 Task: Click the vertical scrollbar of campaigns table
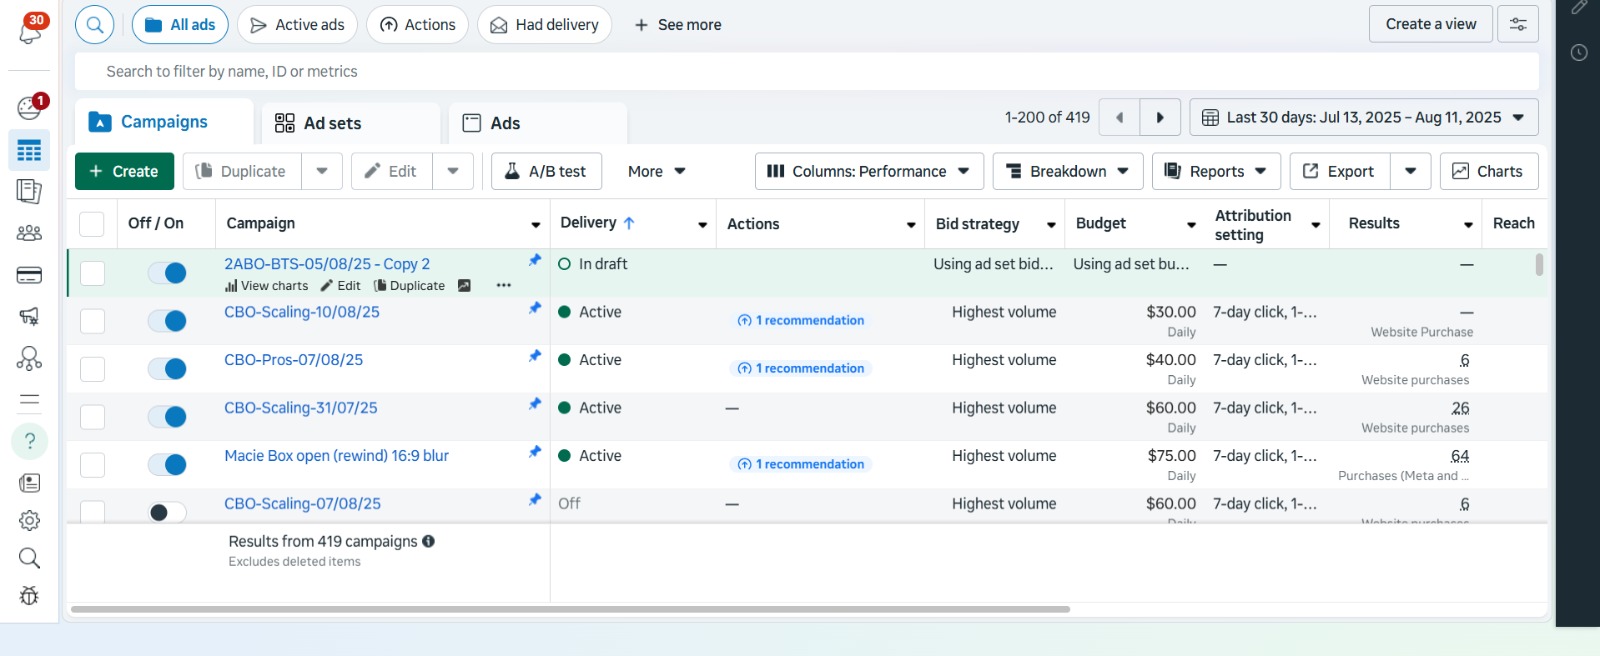[1539, 264]
